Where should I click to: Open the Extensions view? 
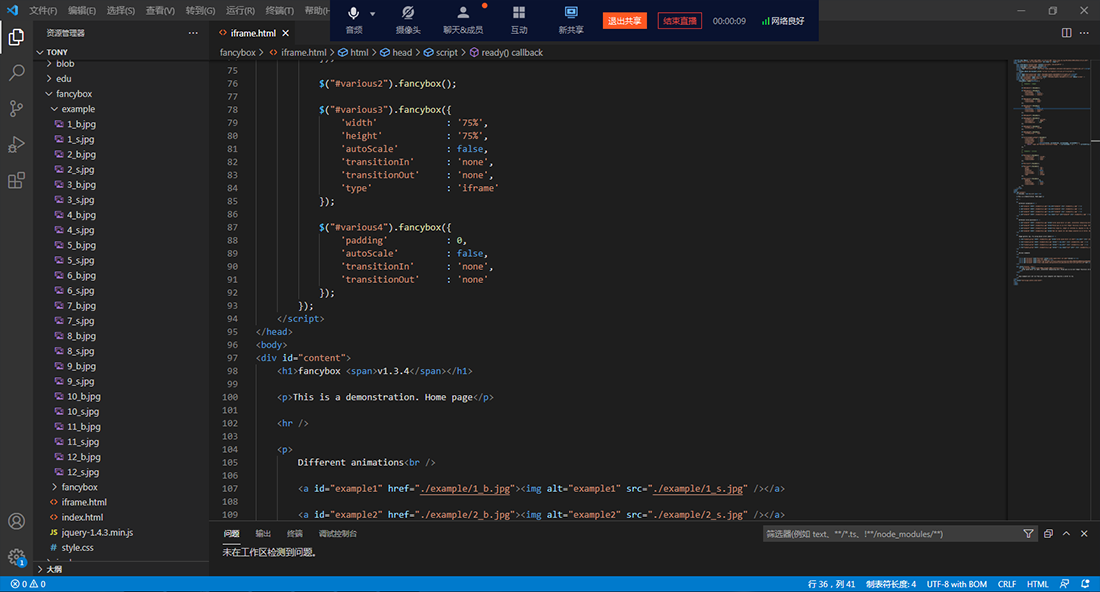coord(16,181)
